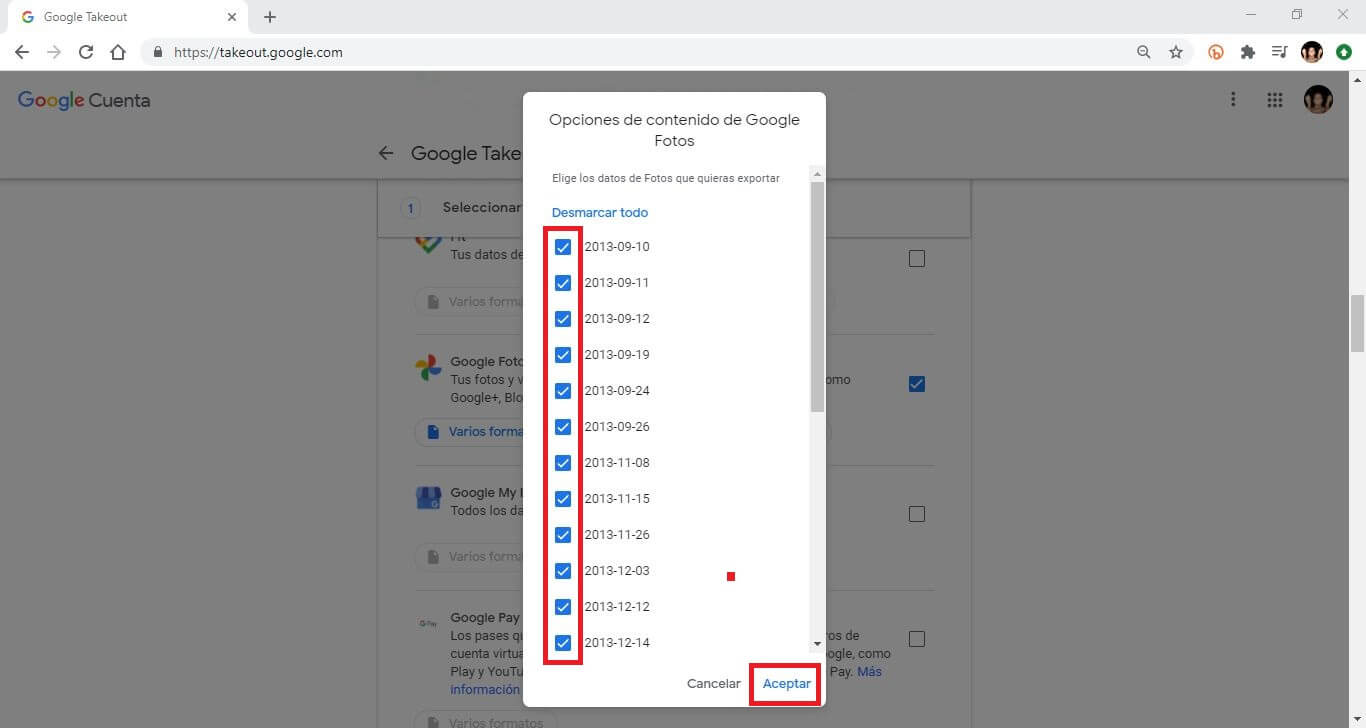Open the extensions puzzle piece icon

pyautogui.click(x=1248, y=52)
